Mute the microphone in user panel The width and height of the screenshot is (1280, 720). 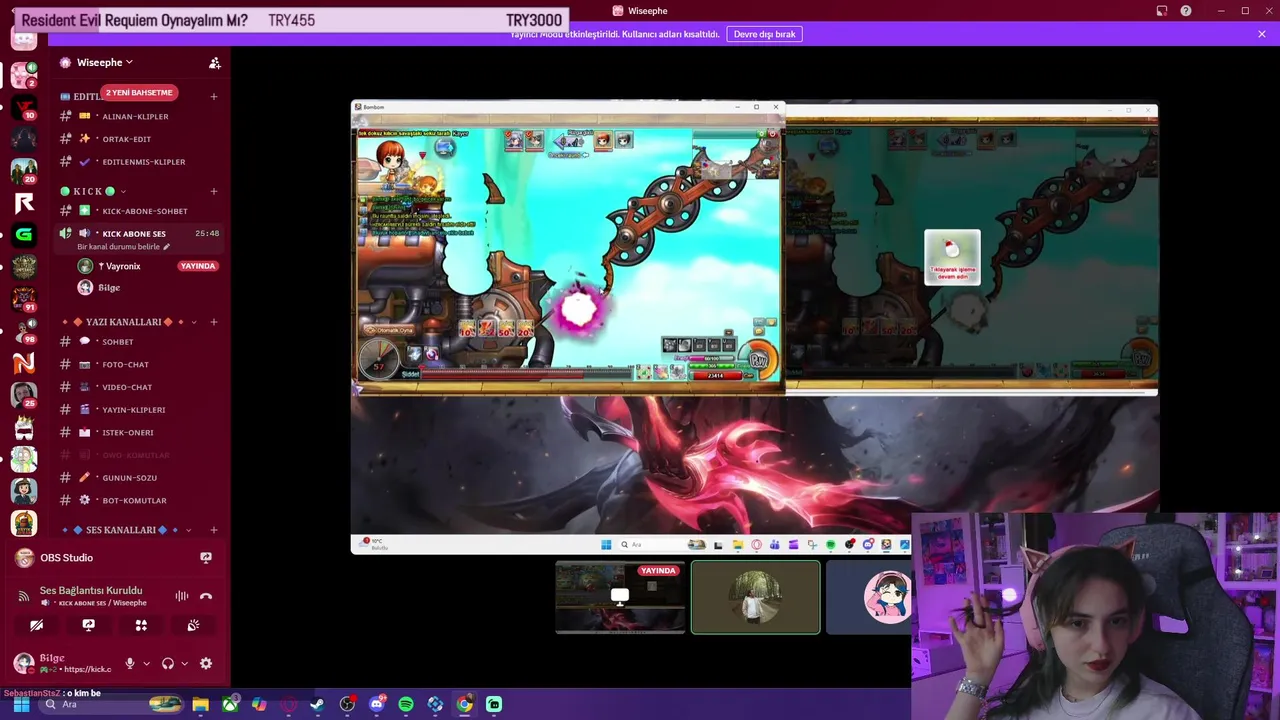[129, 663]
